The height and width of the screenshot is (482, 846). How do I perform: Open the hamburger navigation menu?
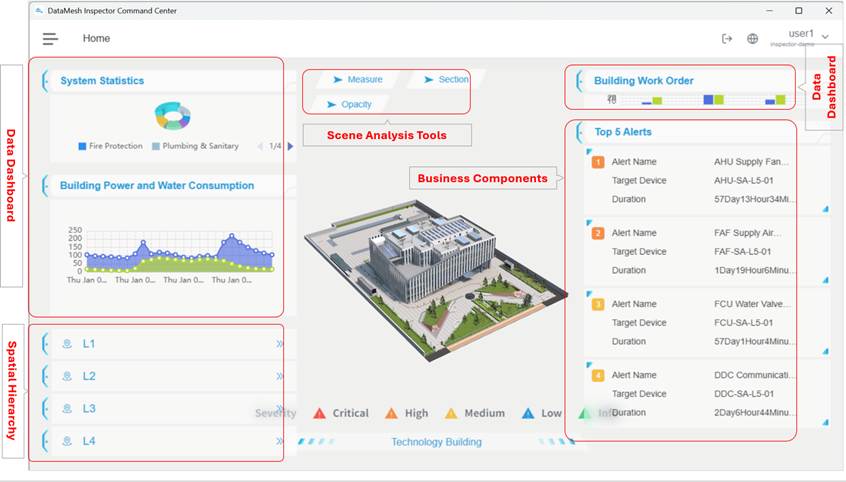coord(50,39)
